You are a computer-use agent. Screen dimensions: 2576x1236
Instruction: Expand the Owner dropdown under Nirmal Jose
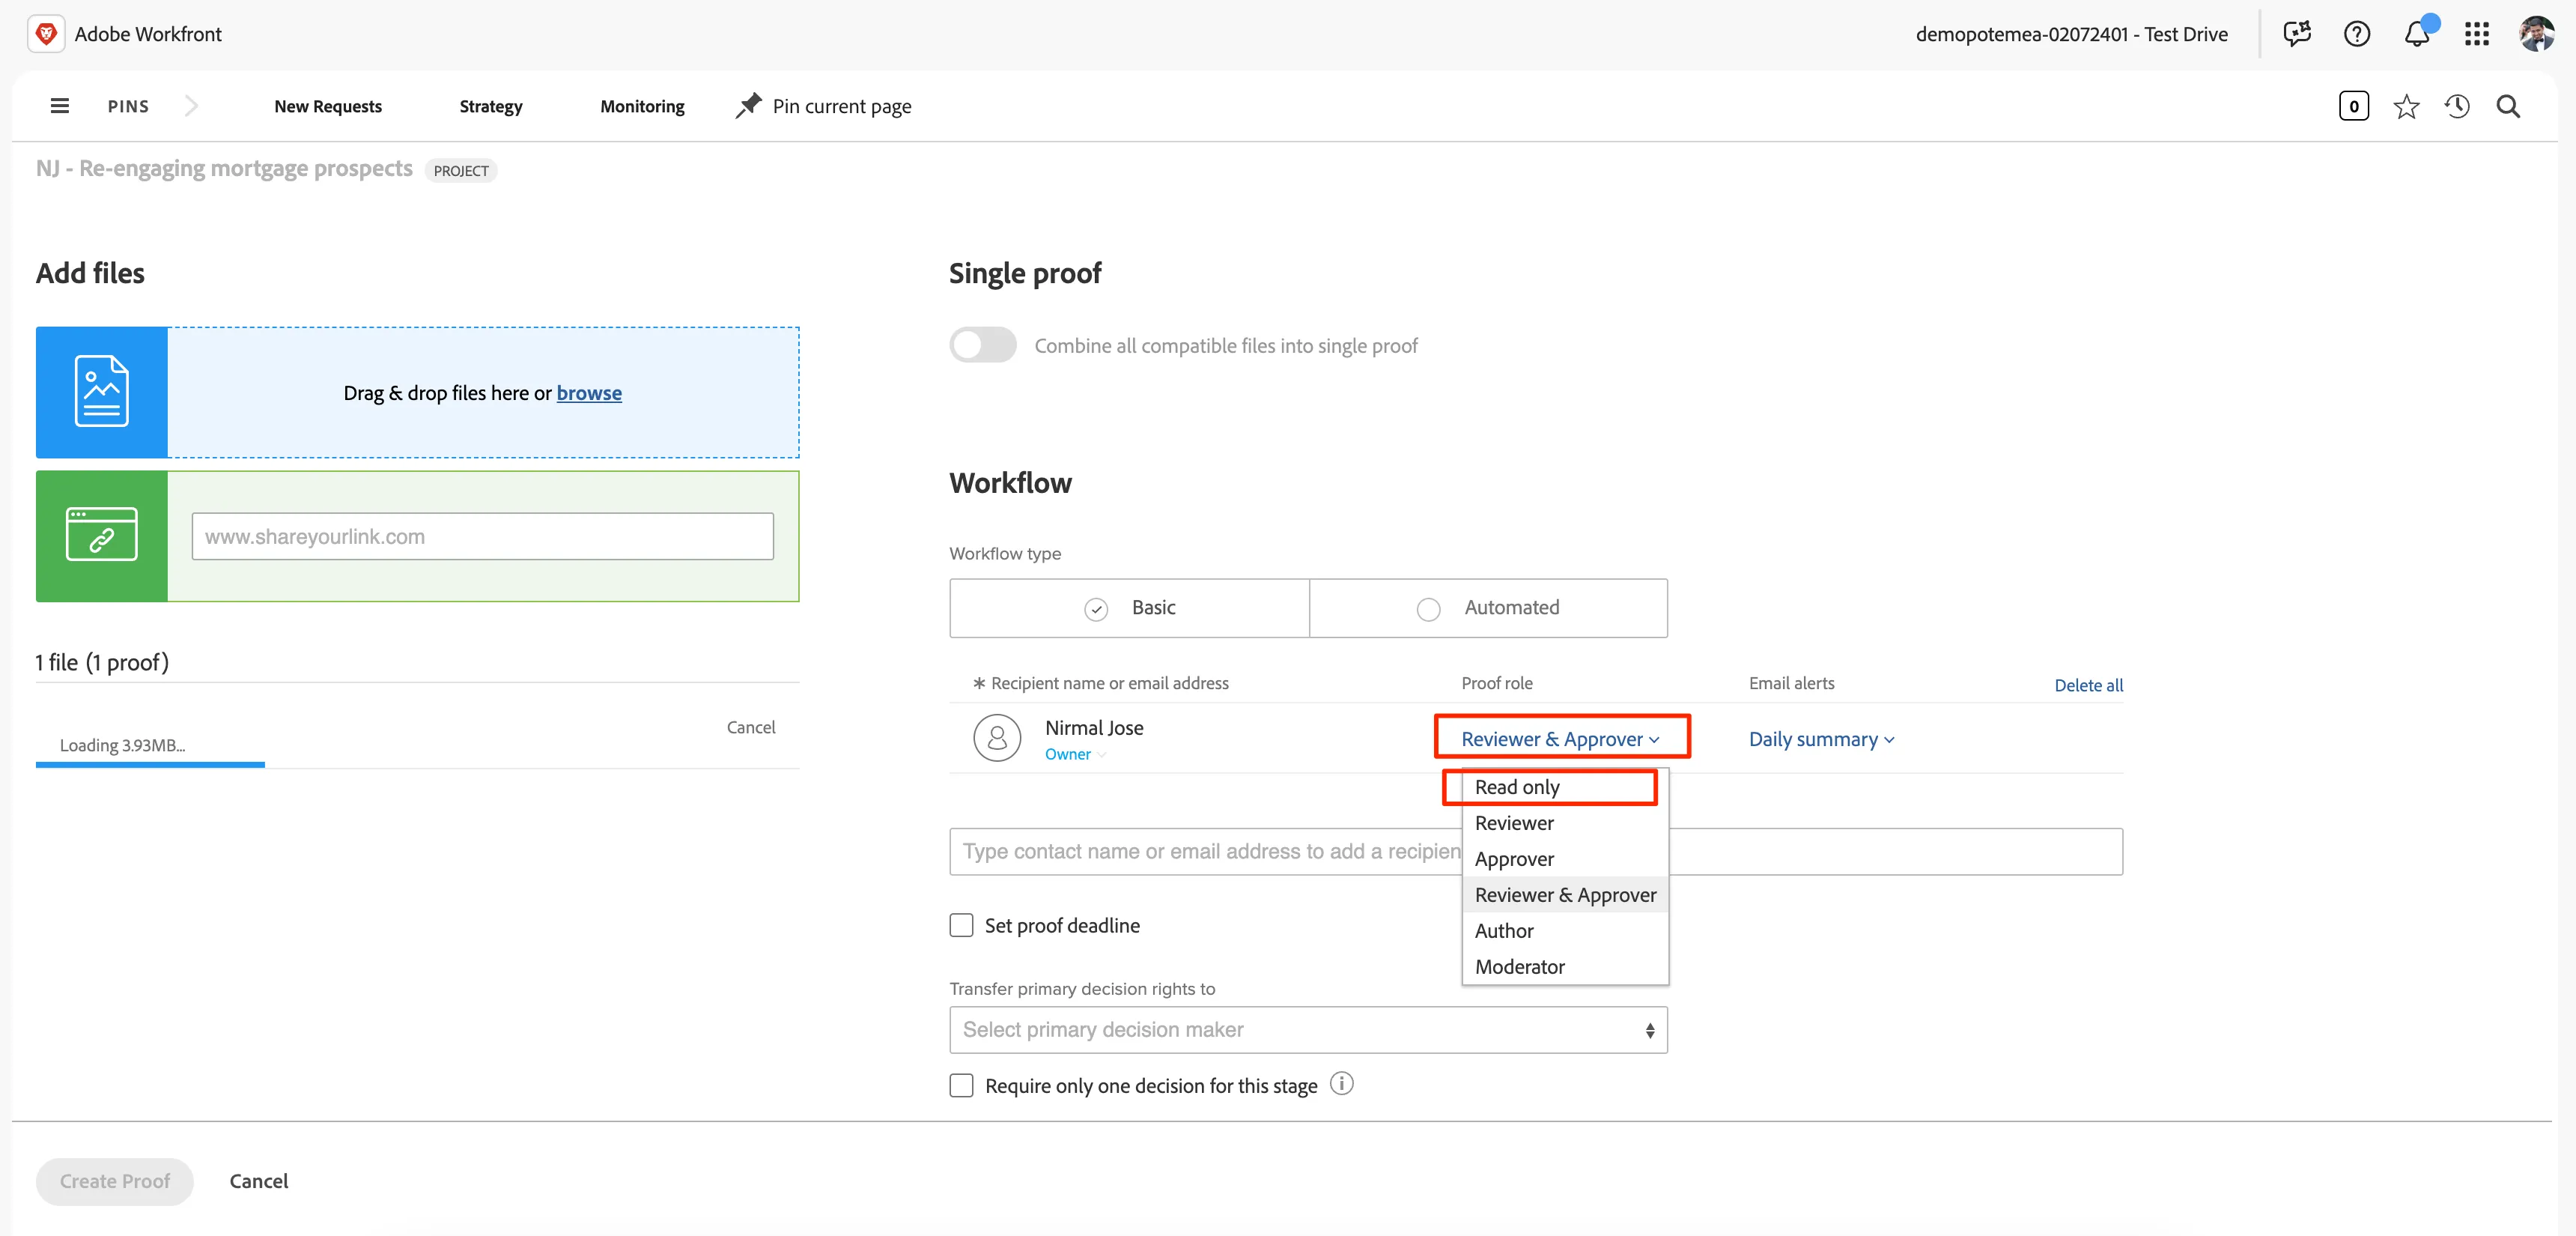click(1075, 755)
